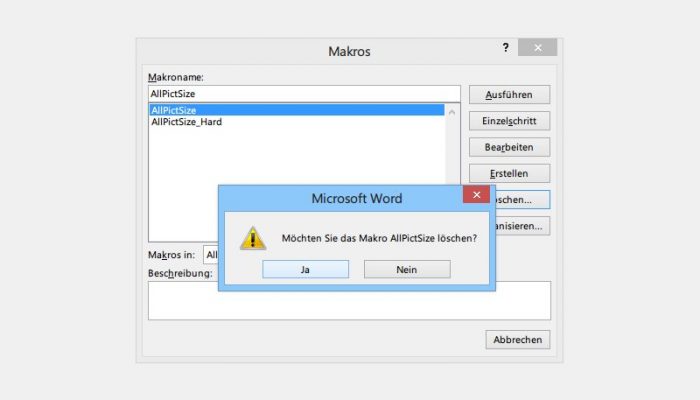
Task: Select AllPictSize in macro list
Action: 297,110
